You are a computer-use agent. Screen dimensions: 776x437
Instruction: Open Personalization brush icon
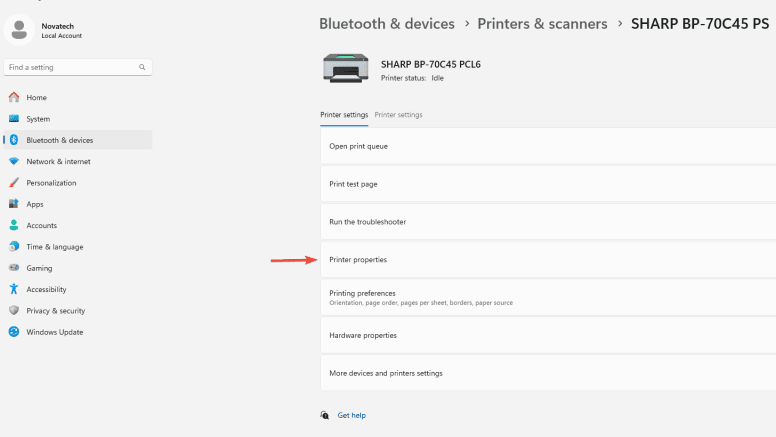pos(14,183)
